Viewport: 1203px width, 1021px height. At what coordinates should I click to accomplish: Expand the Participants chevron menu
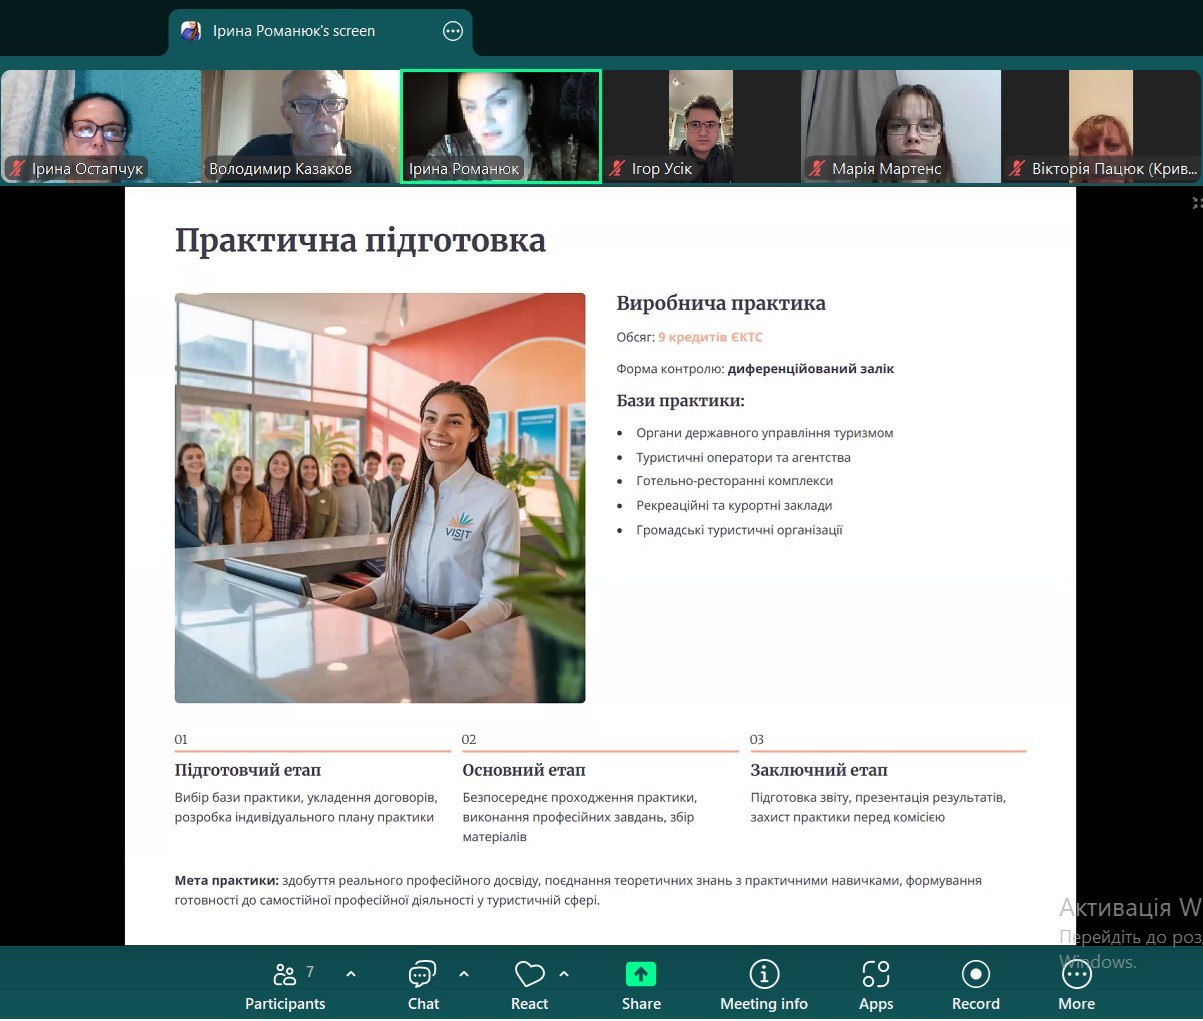click(x=351, y=973)
